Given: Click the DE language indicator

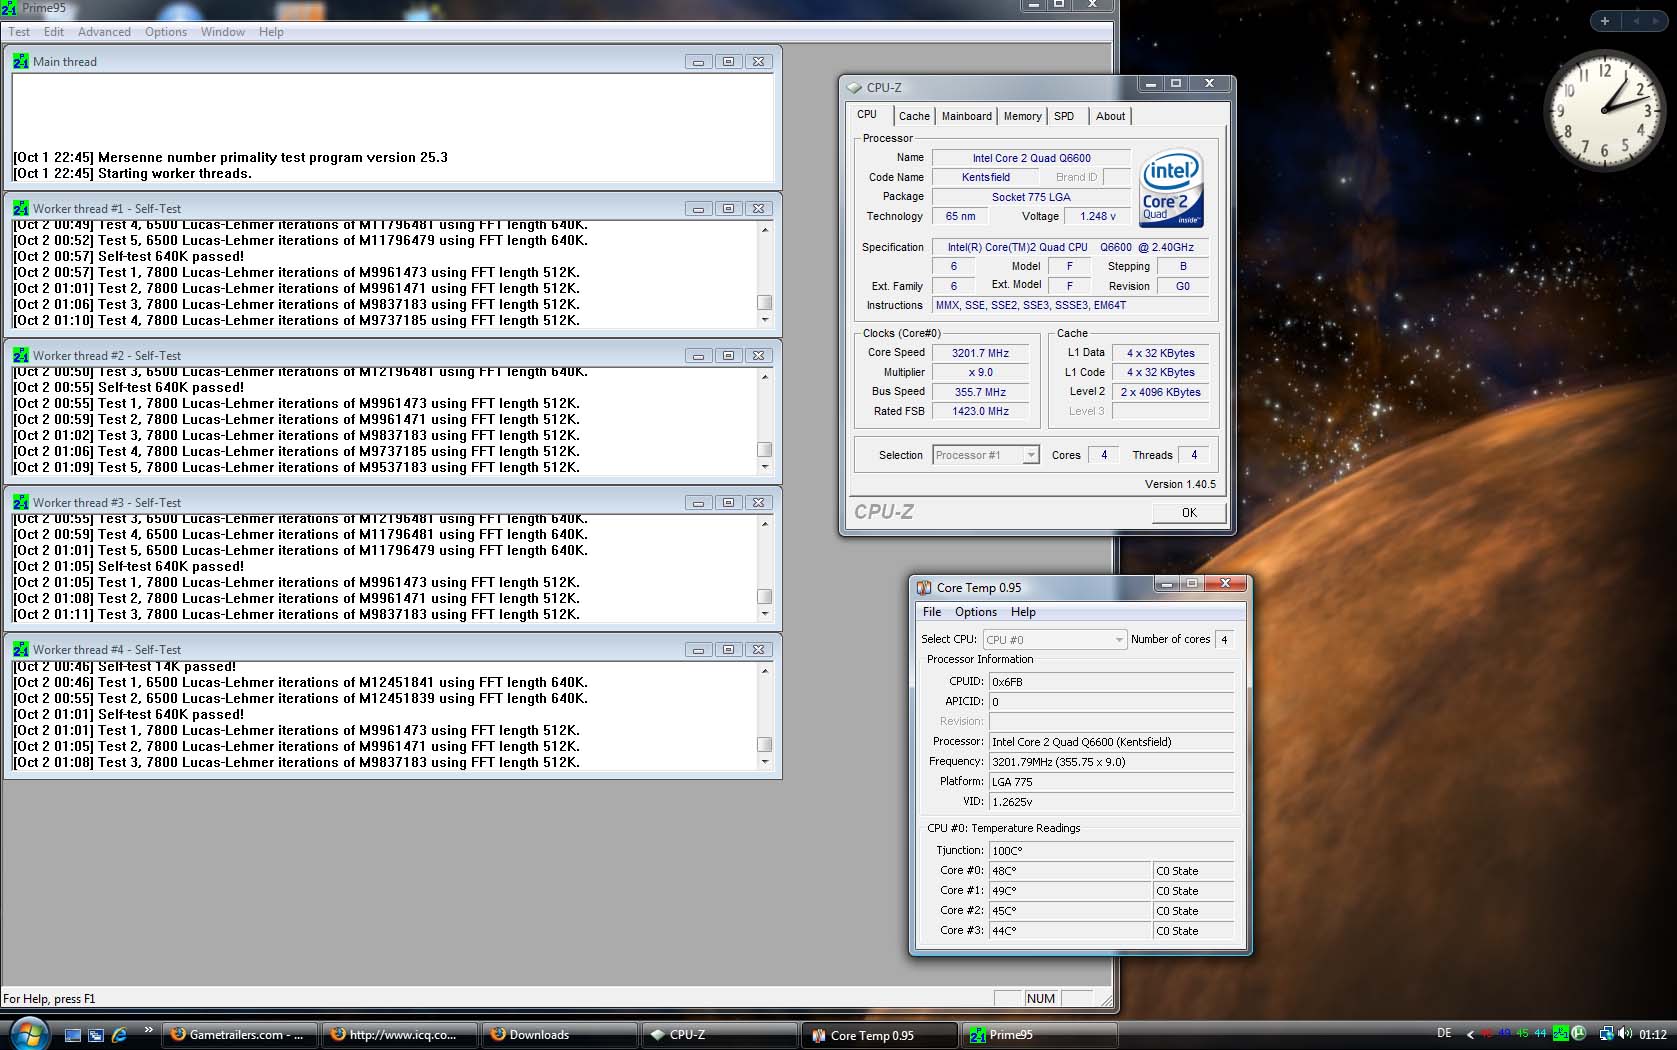Looking at the screenshot, I should pyautogui.click(x=1444, y=1034).
